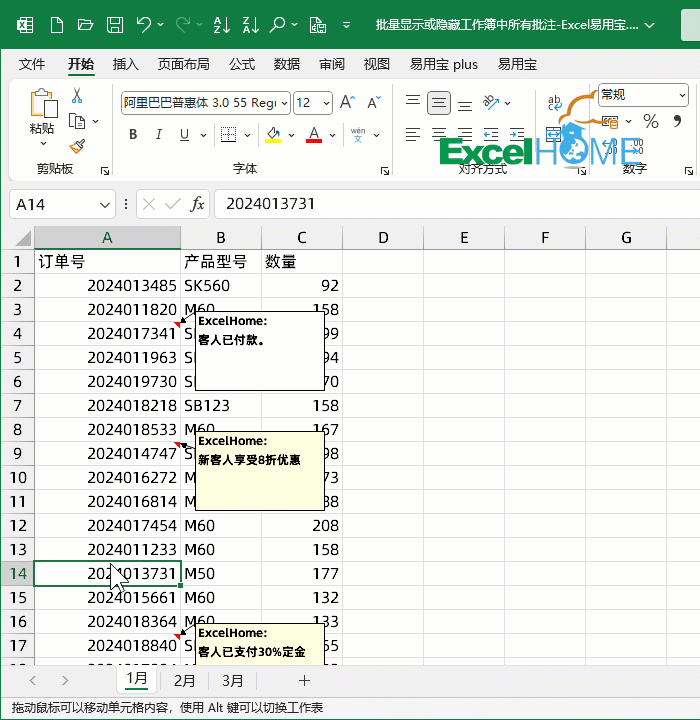This screenshot has width=700, height=720.
Task: Align text to bottom
Action: click(465, 106)
